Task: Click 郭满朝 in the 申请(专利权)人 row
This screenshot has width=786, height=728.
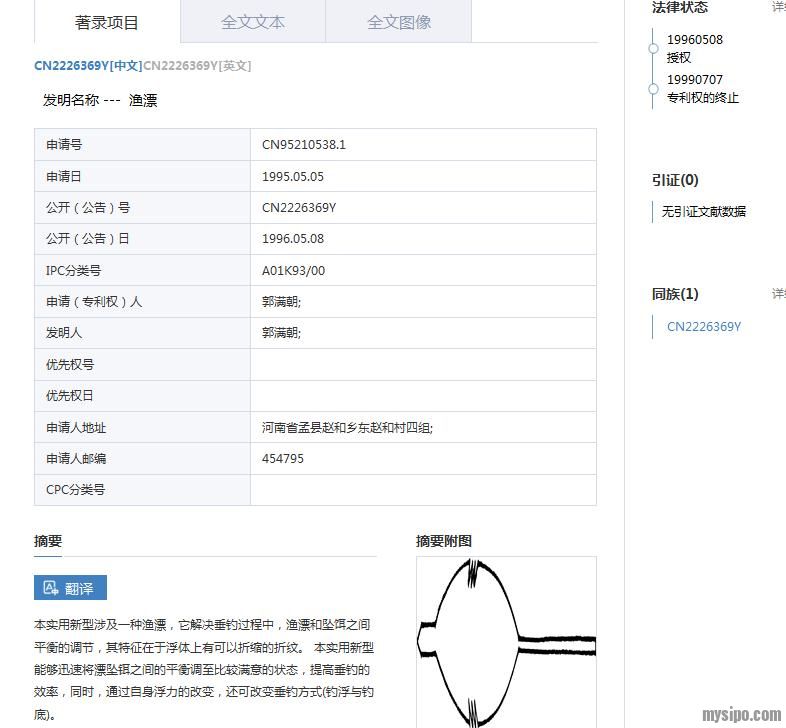Action: coord(281,302)
